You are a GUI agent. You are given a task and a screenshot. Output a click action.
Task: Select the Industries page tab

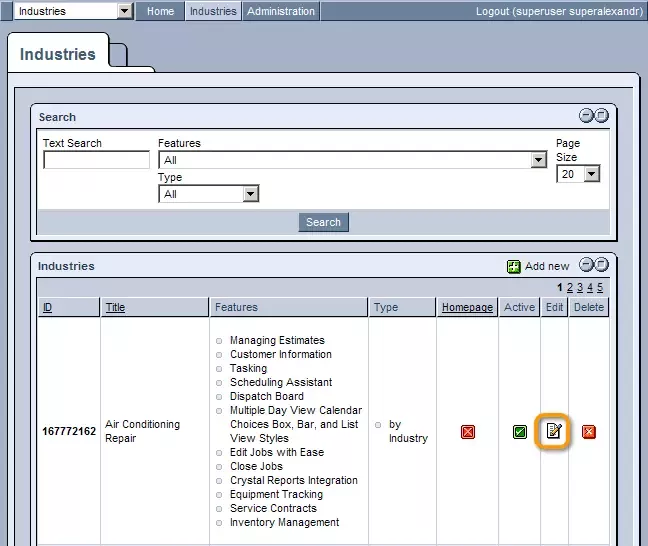[58, 54]
